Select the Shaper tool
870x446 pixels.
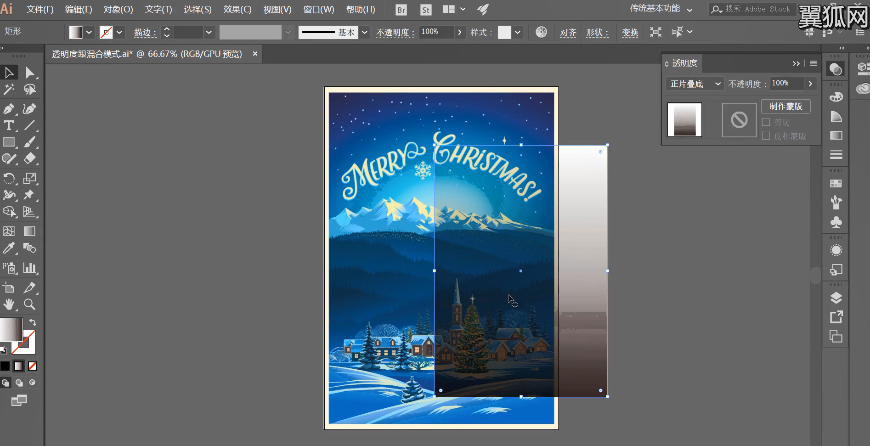(9, 159)
